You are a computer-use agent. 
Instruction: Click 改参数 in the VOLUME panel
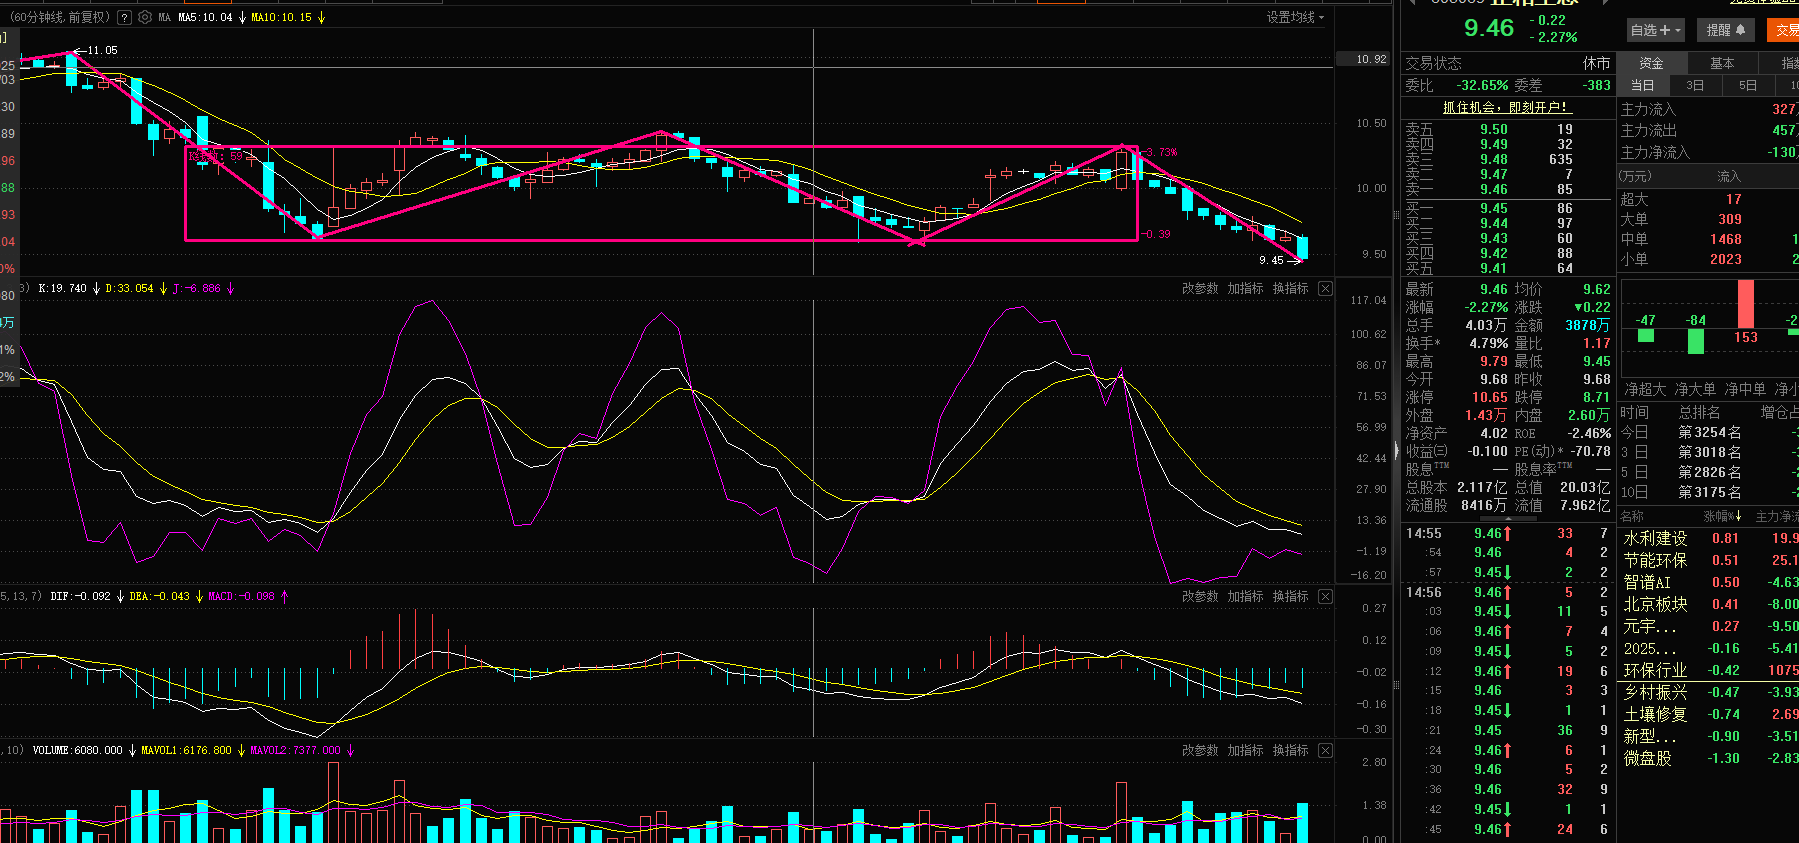(x=1200, y=750)
